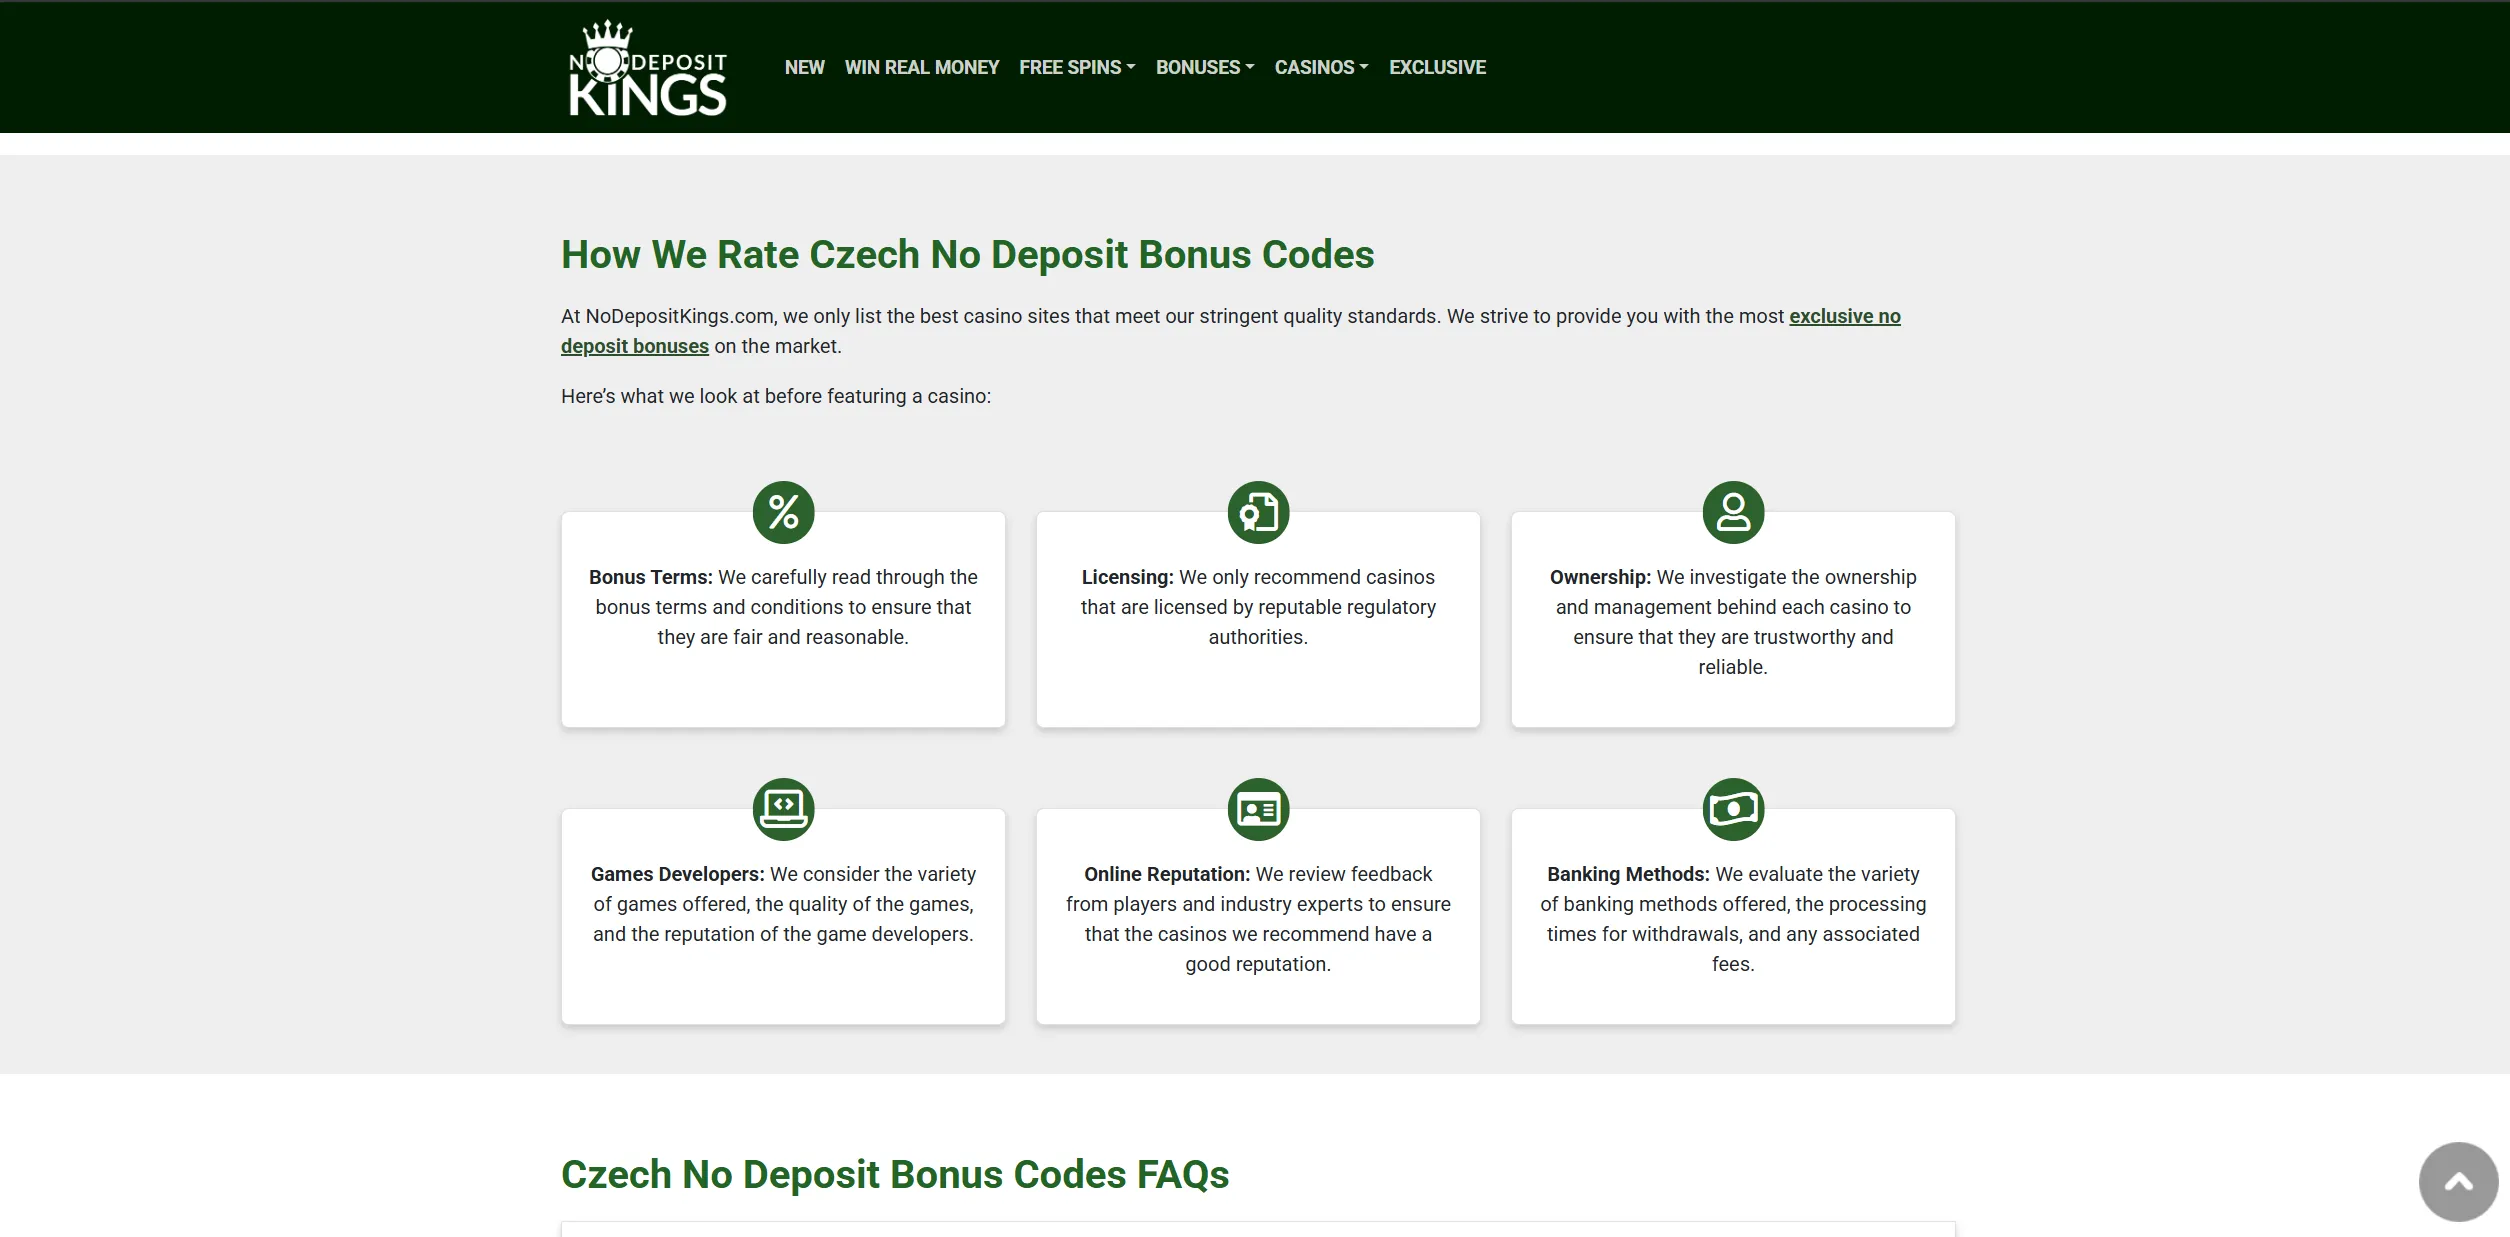The width and height of the screenshot is (2510, 1237).
Task: Click the No Deposit Kings logo
Action: 648,68
